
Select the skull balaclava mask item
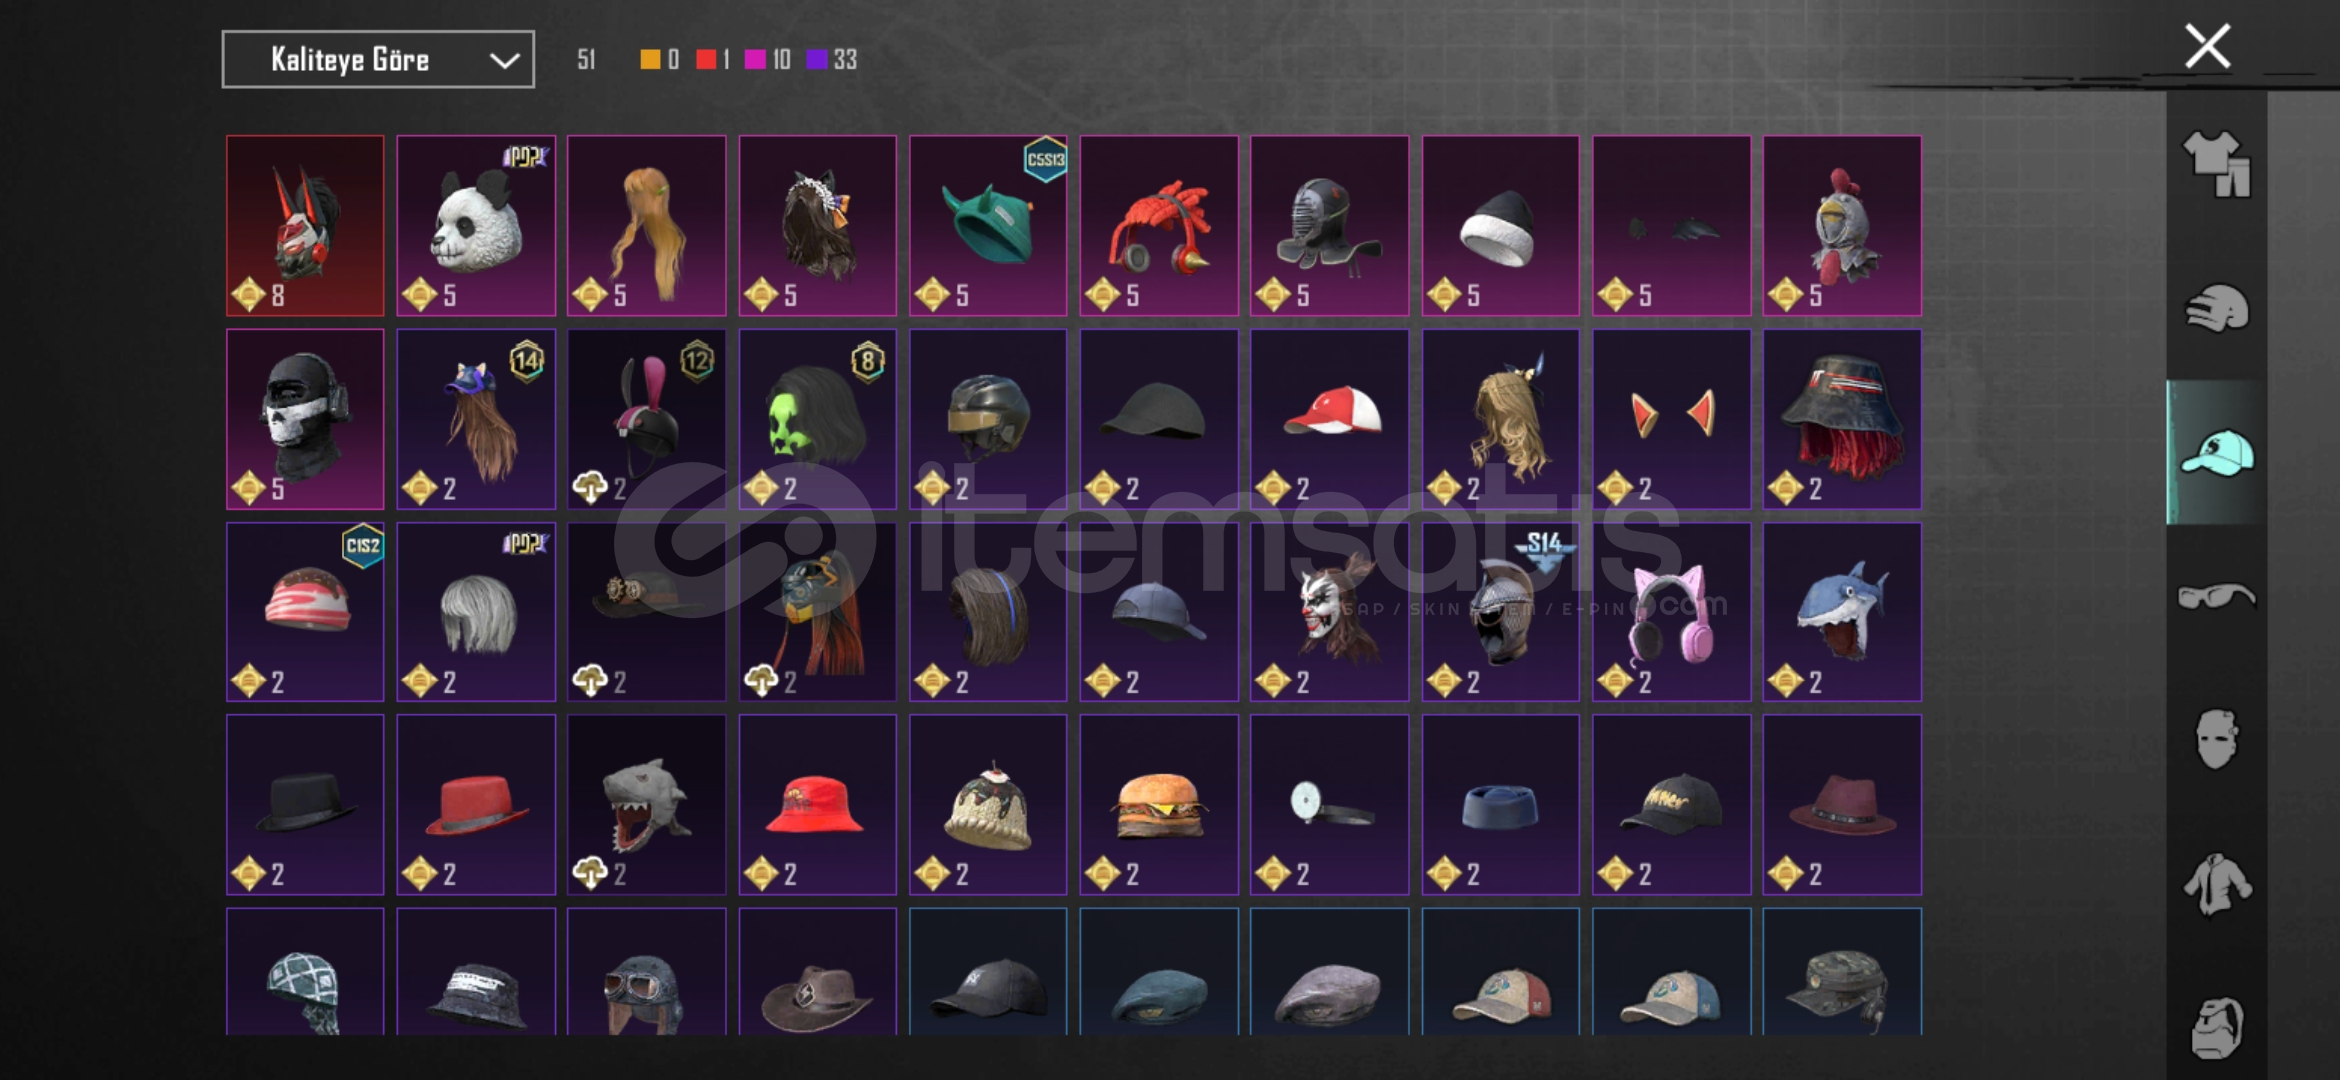[x=305, y=419]
